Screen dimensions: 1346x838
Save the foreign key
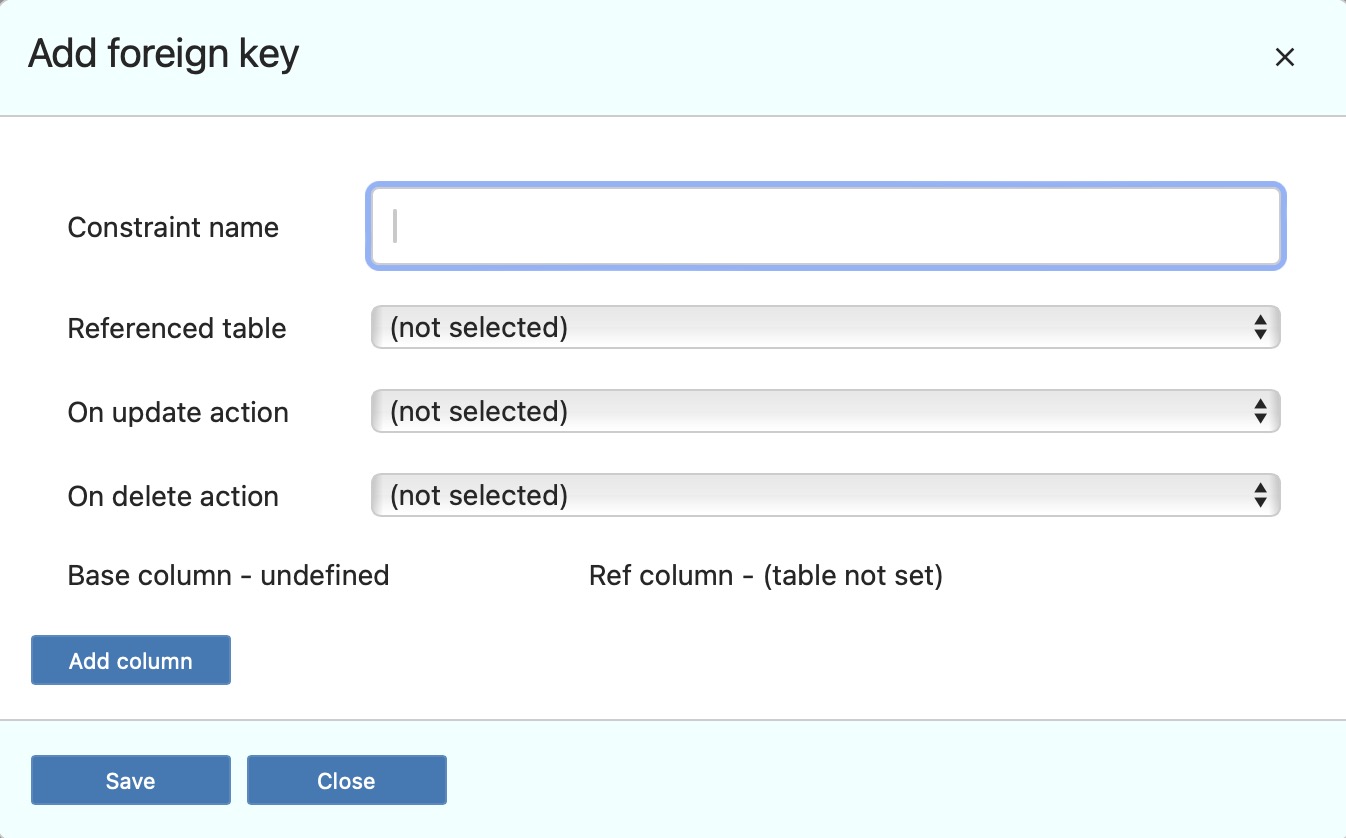pos(131,781)
